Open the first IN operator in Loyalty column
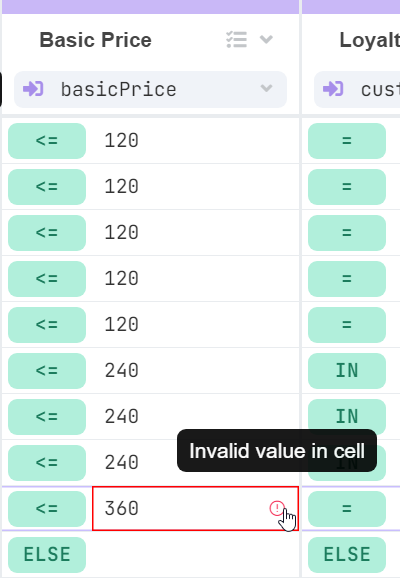Viewport: 400px width, 579px height. [x=347, y=371]
